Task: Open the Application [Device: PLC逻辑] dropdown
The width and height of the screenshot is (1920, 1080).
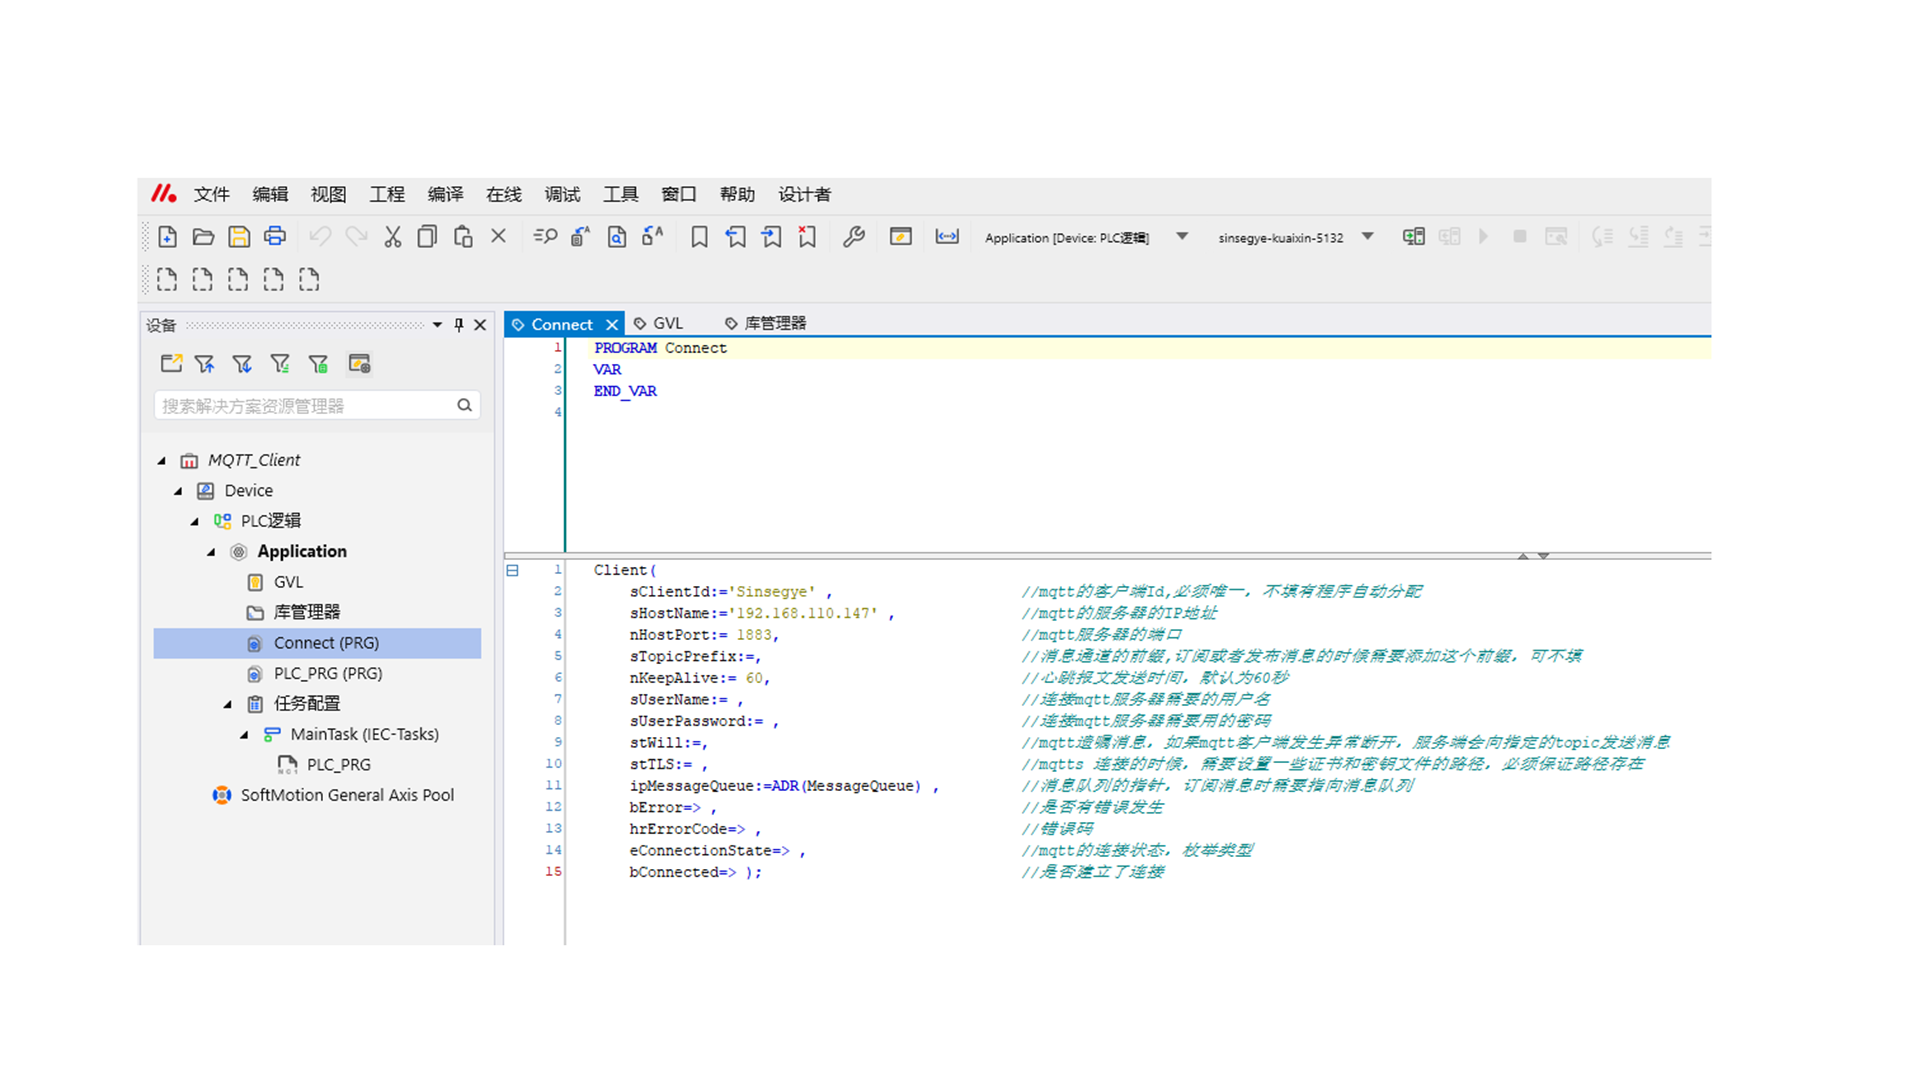Action: [x=1182, y=237]
